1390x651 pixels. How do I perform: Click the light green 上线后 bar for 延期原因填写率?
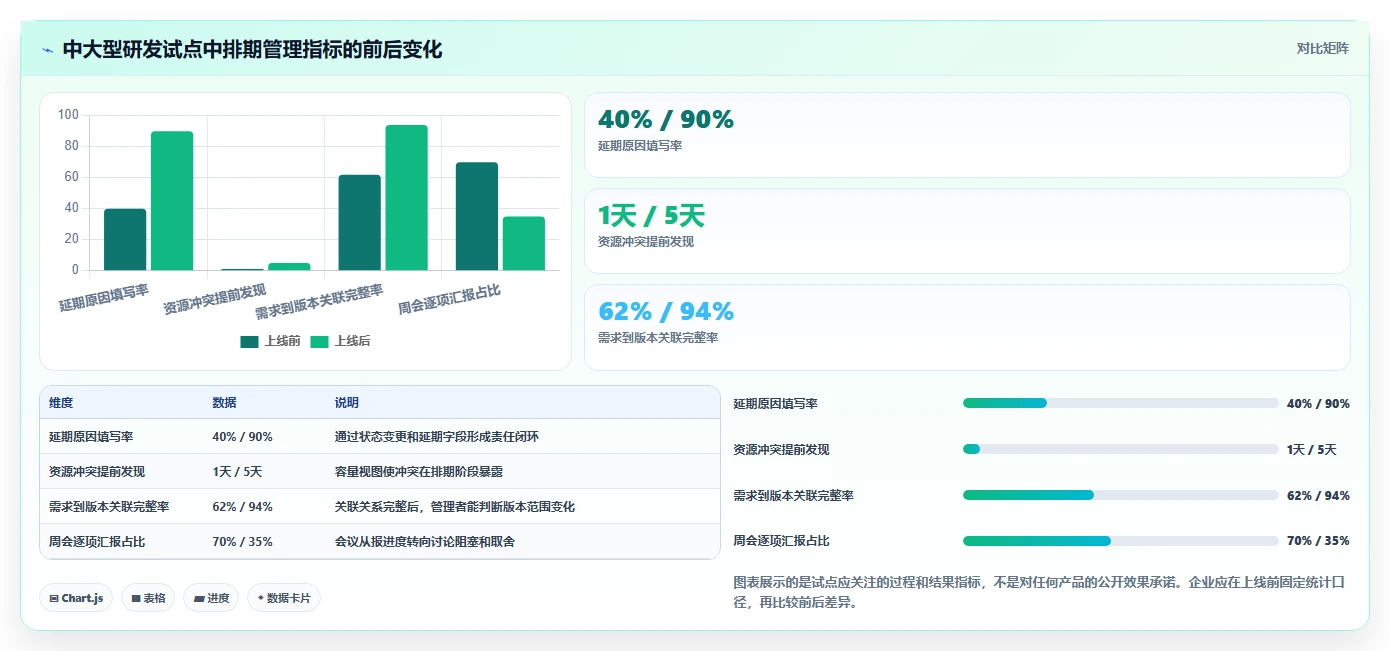pyautogui.click(x=172, y=200)
